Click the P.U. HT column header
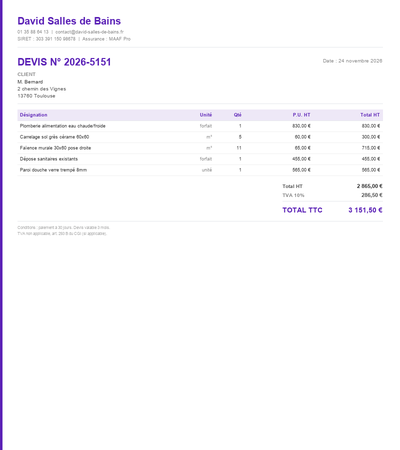 click(301, 115)
